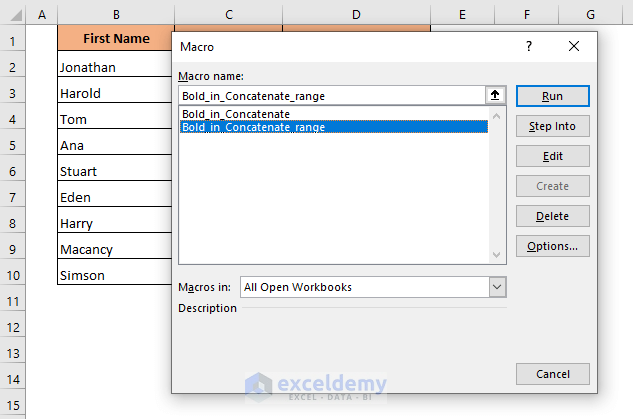Image resolution: width=633 pixels, height=419 pixels.
Task: Select column A header
Action: click(42, 15)
